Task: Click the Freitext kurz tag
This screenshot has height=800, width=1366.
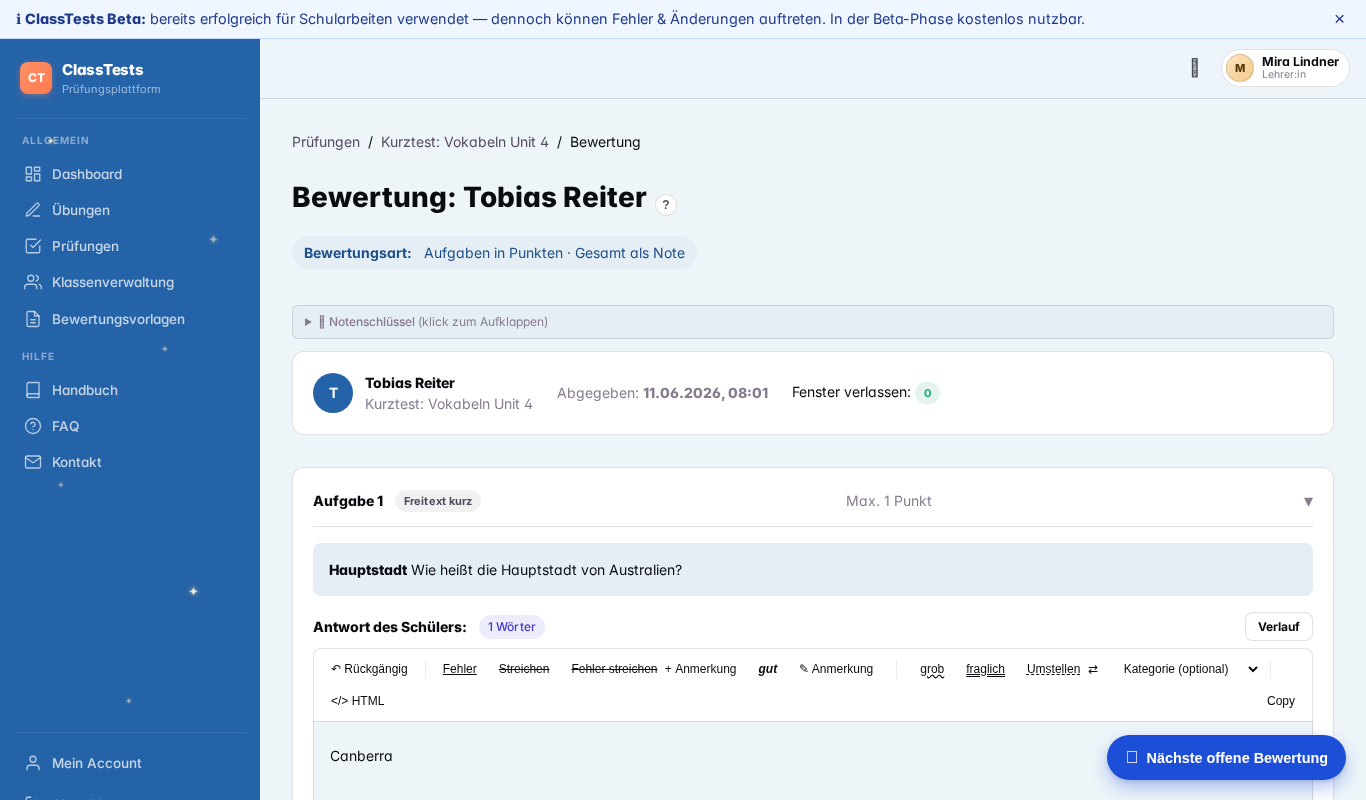Action: (438, 501)
